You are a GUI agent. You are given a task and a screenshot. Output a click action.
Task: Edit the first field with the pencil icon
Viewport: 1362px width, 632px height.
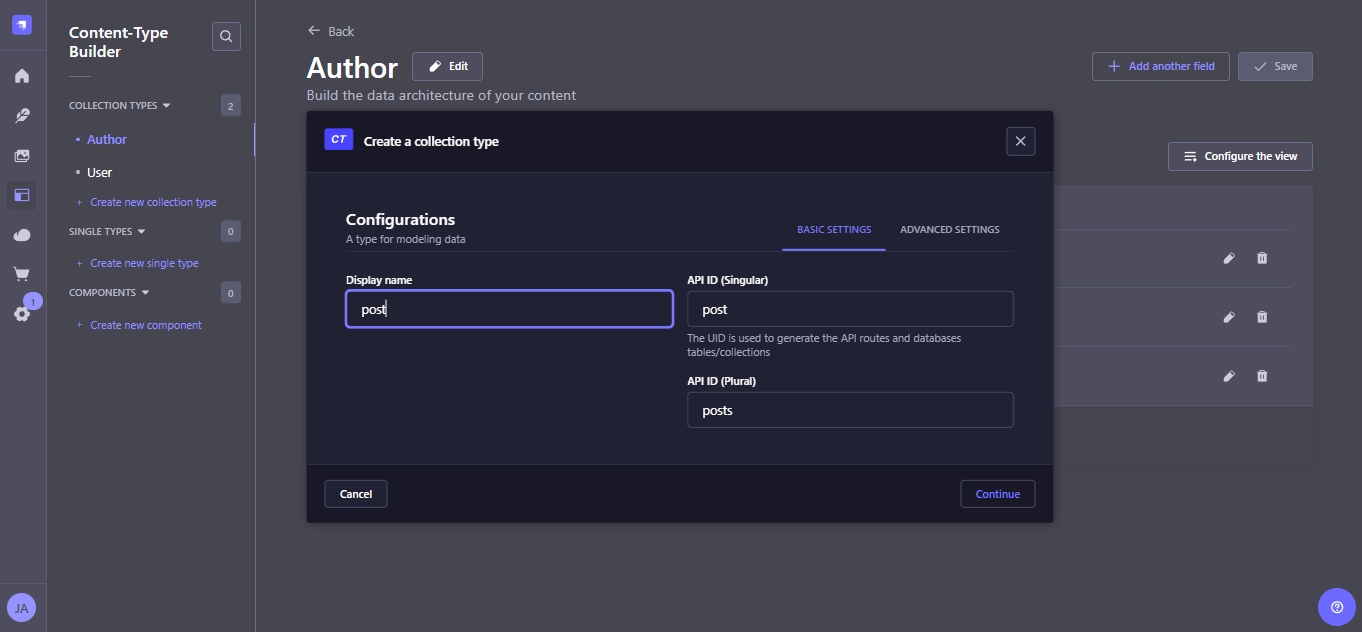(x=1229, y=258)
